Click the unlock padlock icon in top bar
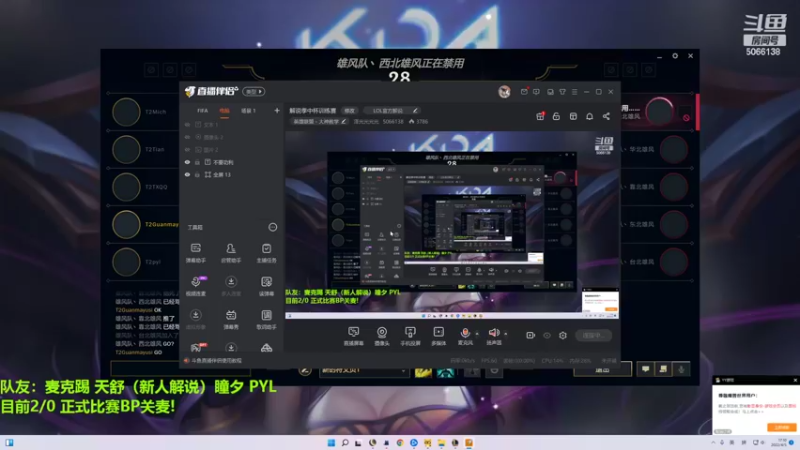 point(556,116)
